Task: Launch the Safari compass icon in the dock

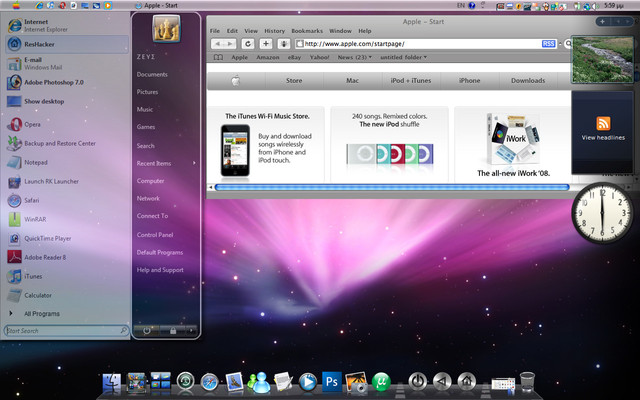Action: pyautogui.click(x=209, y=381)
